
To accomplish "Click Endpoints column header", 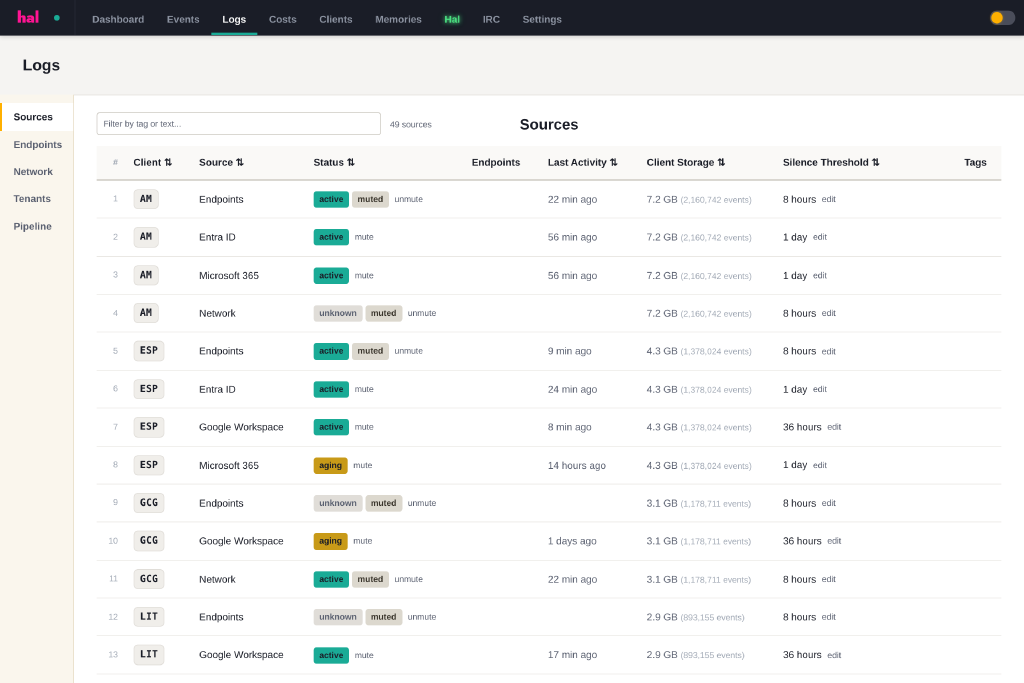I will (496, 163).
